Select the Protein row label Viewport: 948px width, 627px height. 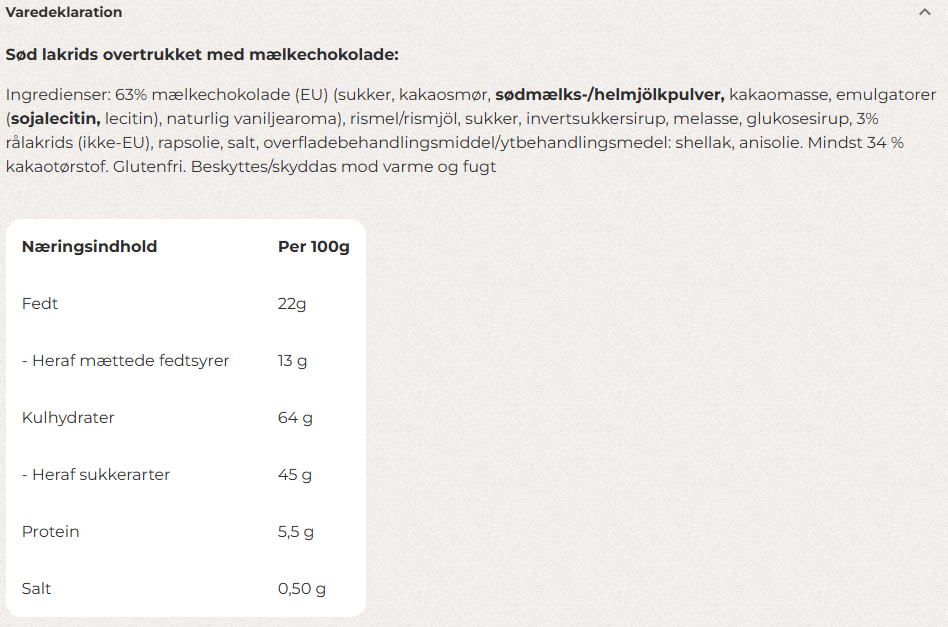point(50,532)
